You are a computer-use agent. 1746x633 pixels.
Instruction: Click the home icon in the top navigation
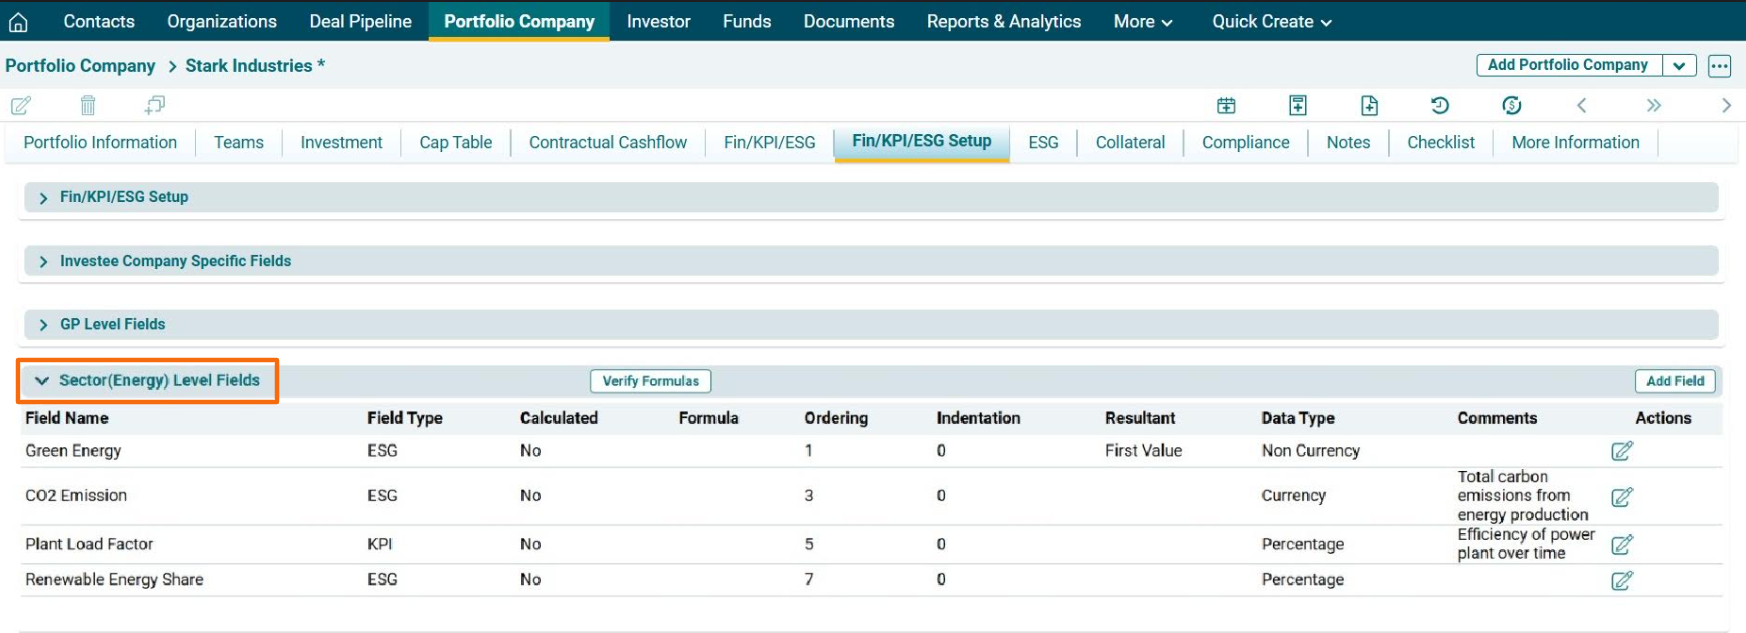point(18,22)
